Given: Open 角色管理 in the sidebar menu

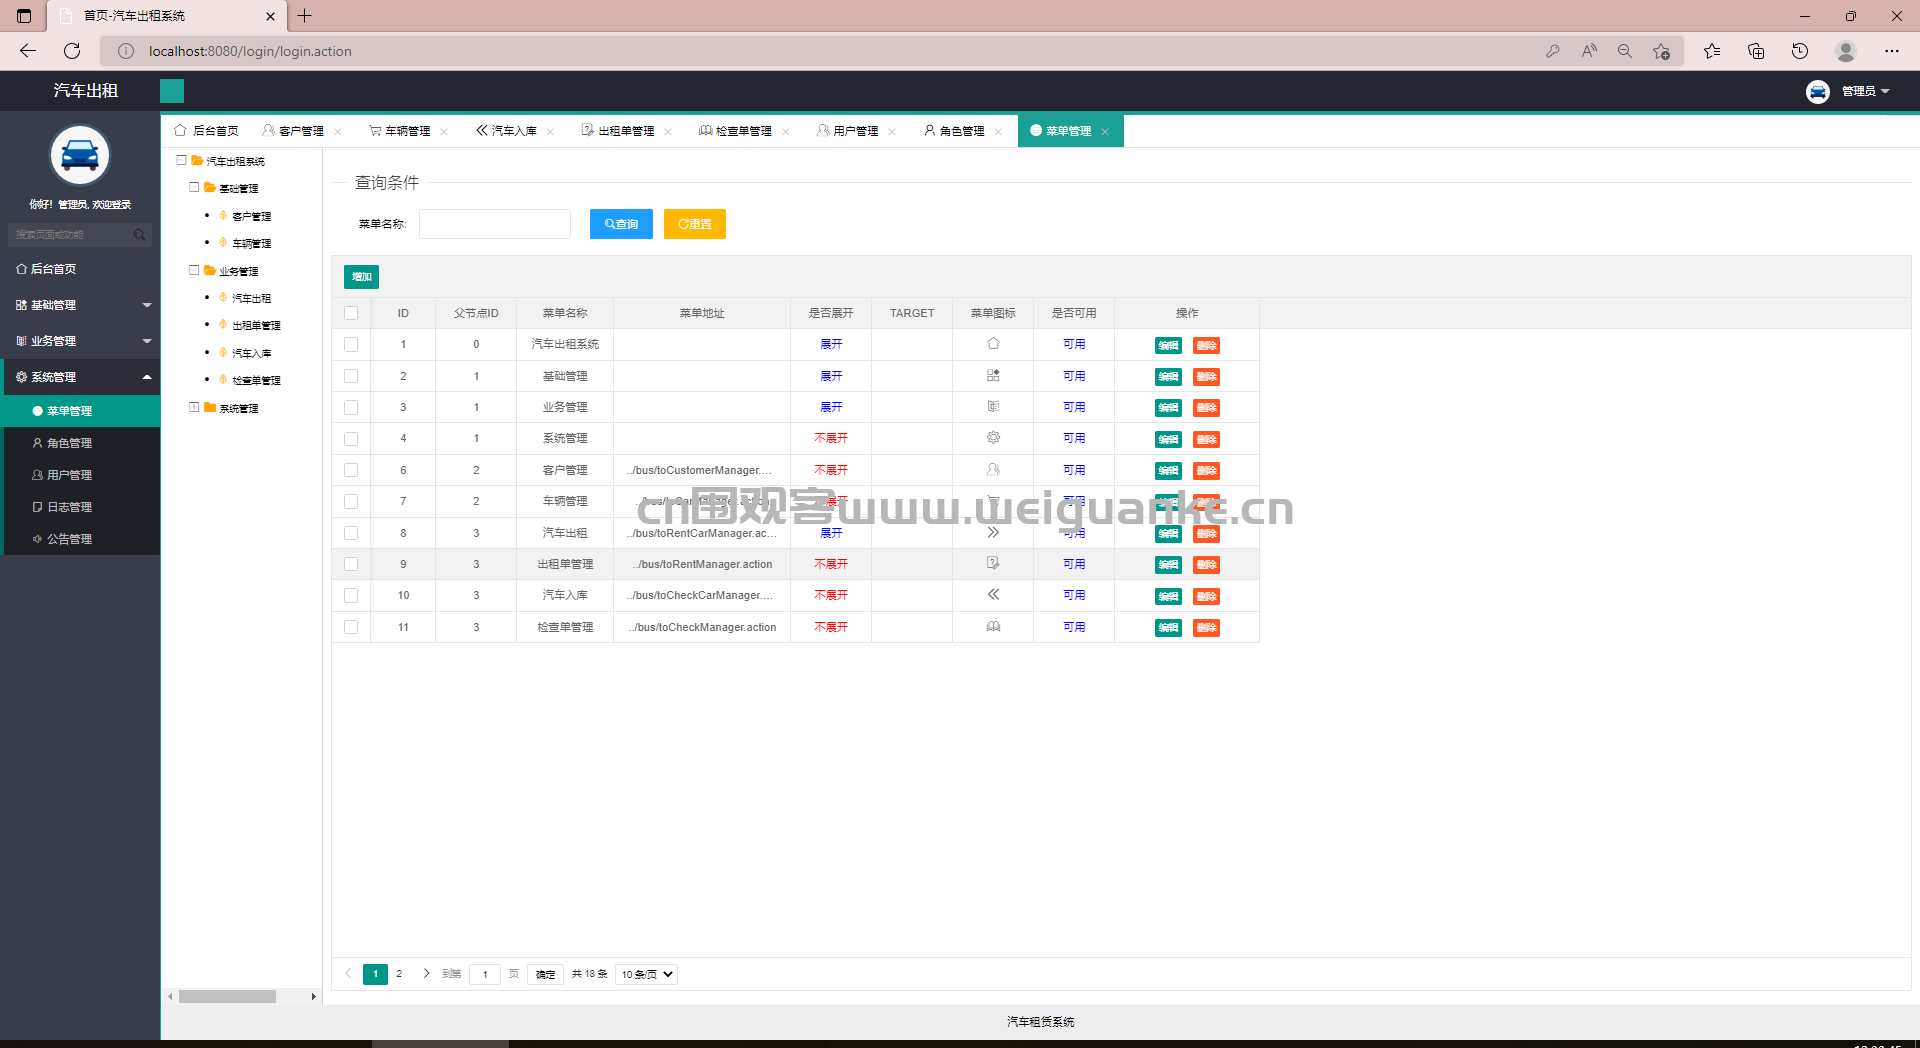Looking at the screenshot, I should pos(80,443).
